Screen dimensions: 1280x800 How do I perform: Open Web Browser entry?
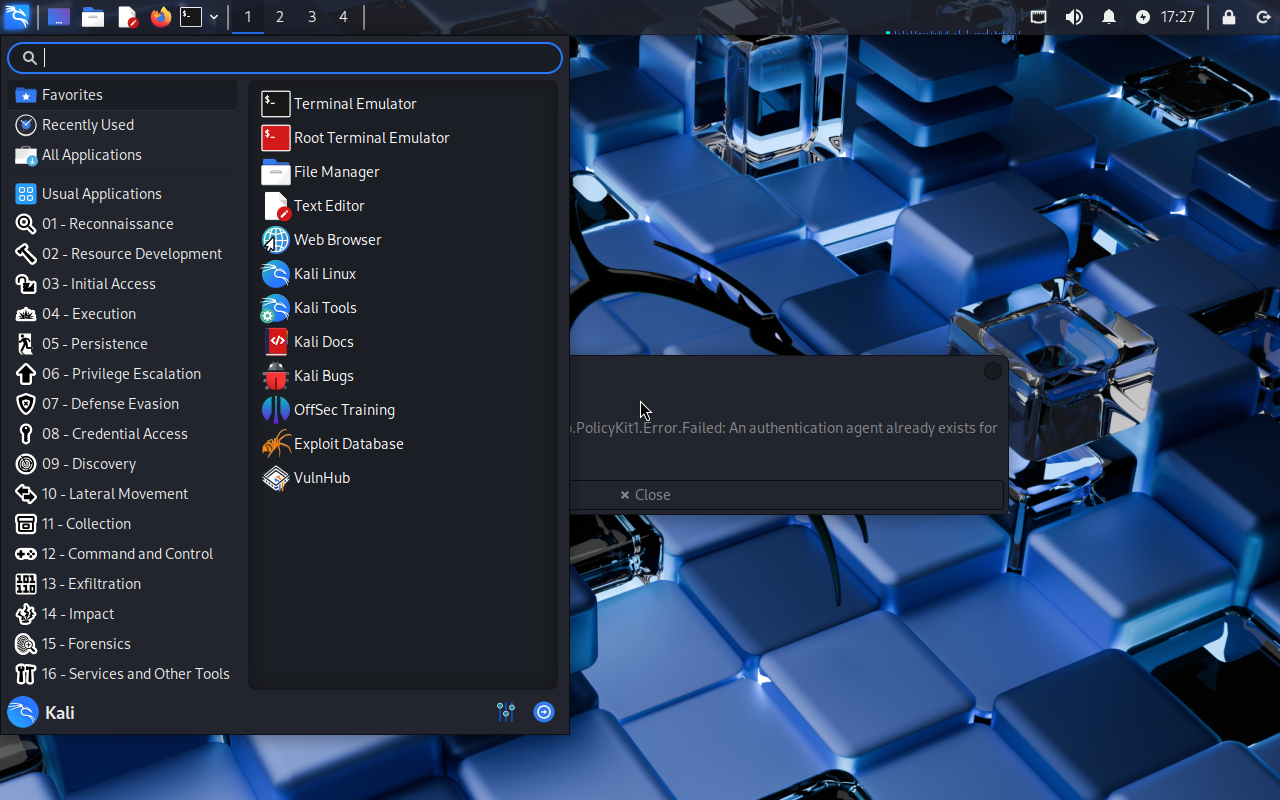click(x=402, y=240)
